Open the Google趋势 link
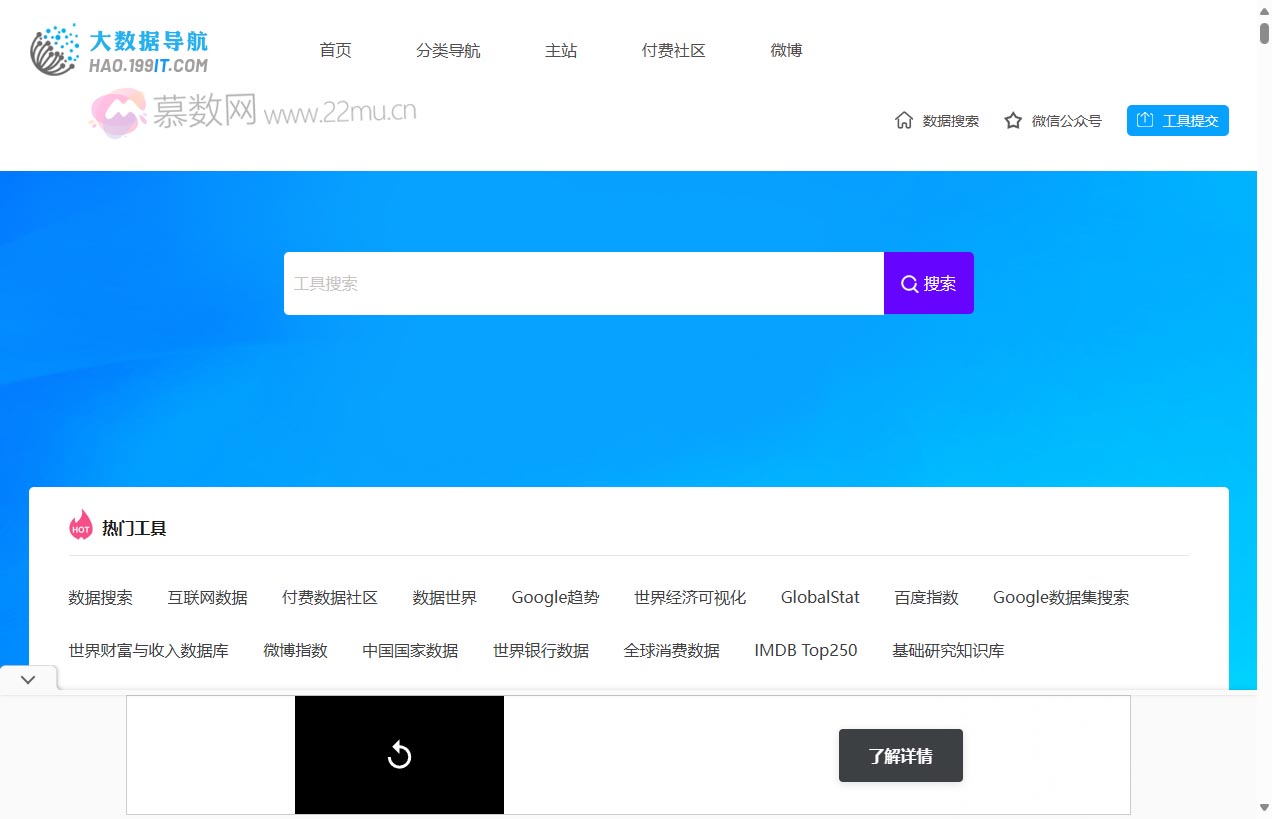 [x=555, y=597]
